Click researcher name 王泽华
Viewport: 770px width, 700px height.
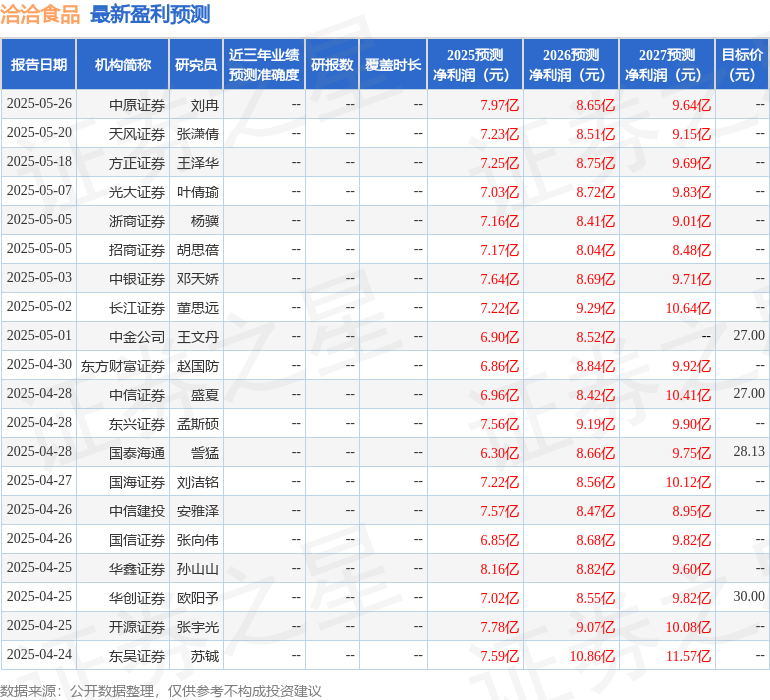click(x=198, y=163)
